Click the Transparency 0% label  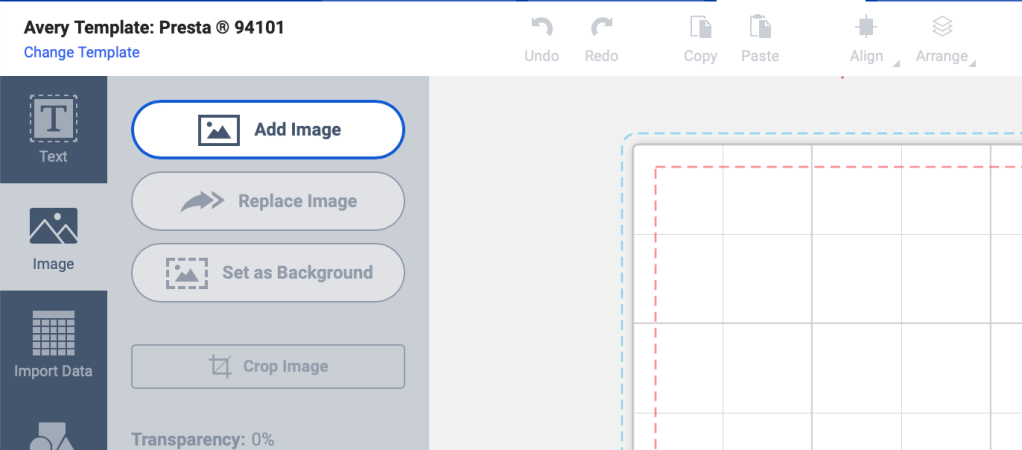[x=203, y=439]
